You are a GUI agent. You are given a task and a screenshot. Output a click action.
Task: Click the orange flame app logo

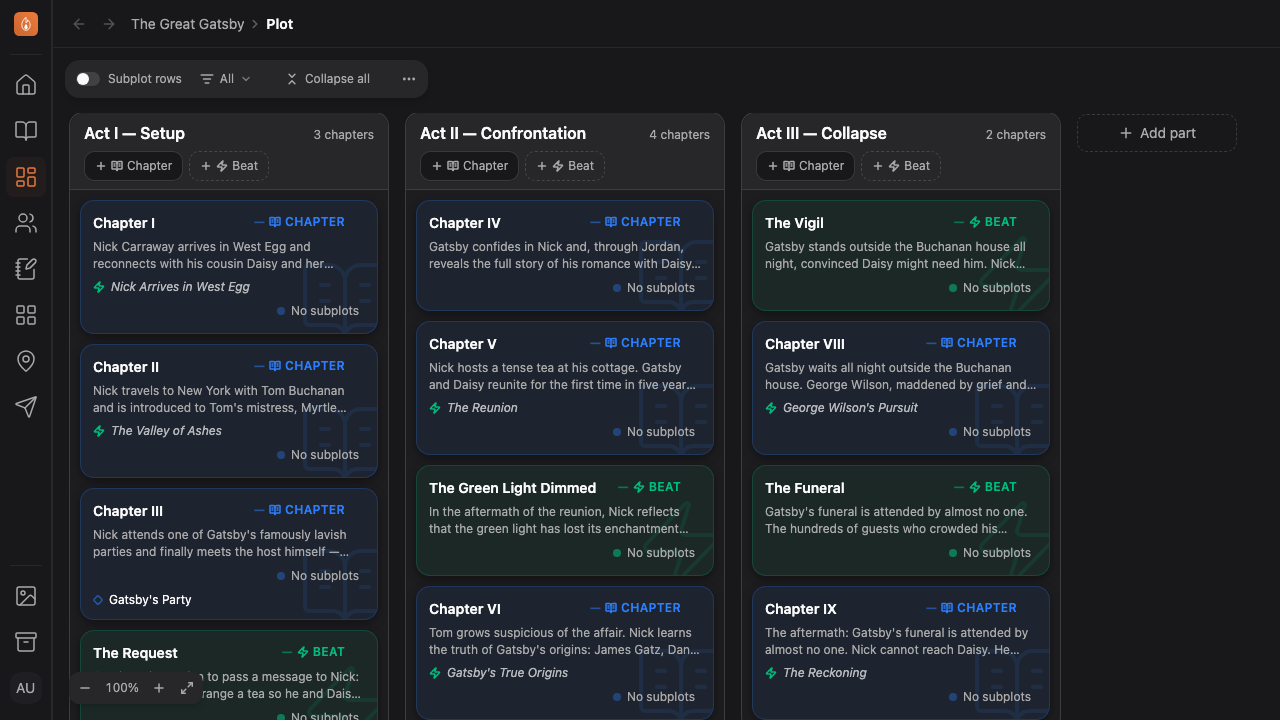click(x=26, y=24)
